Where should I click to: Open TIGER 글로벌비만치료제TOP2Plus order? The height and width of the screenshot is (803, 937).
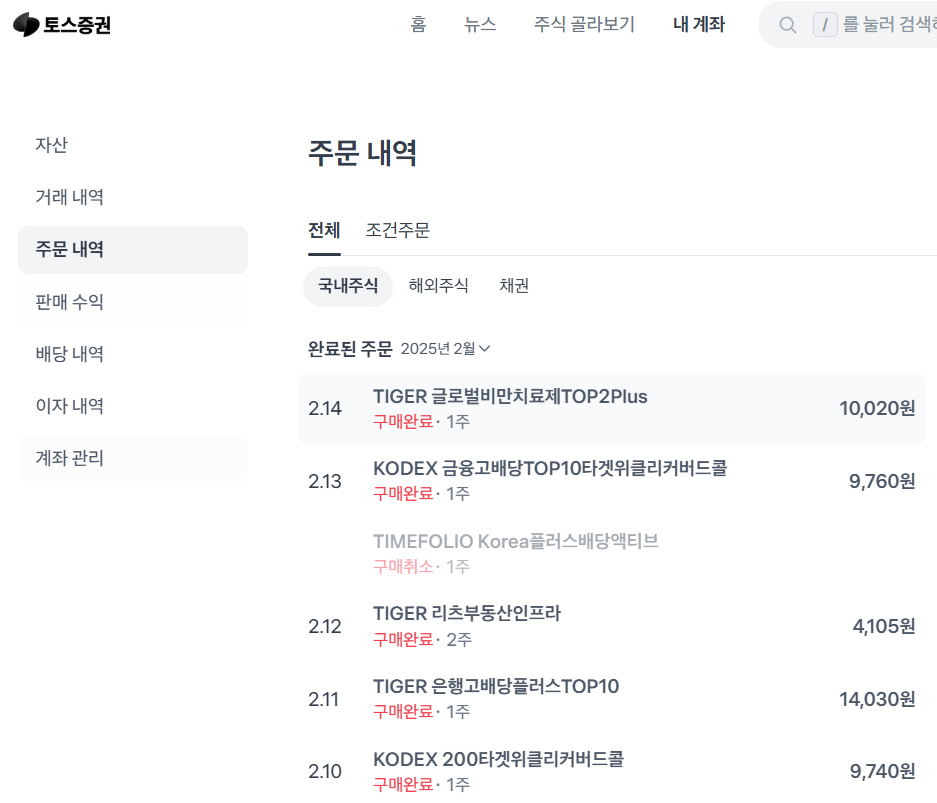click(x=612, y=409)
